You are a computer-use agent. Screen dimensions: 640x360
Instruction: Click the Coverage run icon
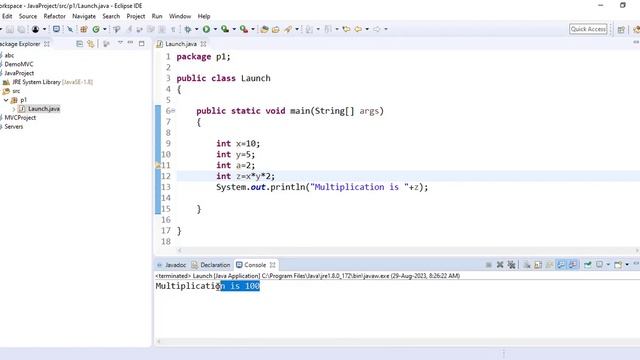tap(225, 29)
